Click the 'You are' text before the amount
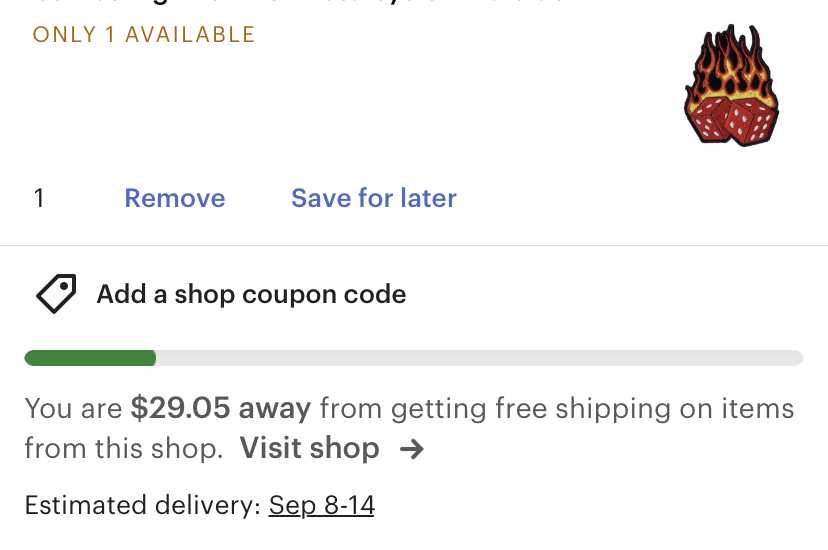The image size is (828, 550). tap(74, 408)
